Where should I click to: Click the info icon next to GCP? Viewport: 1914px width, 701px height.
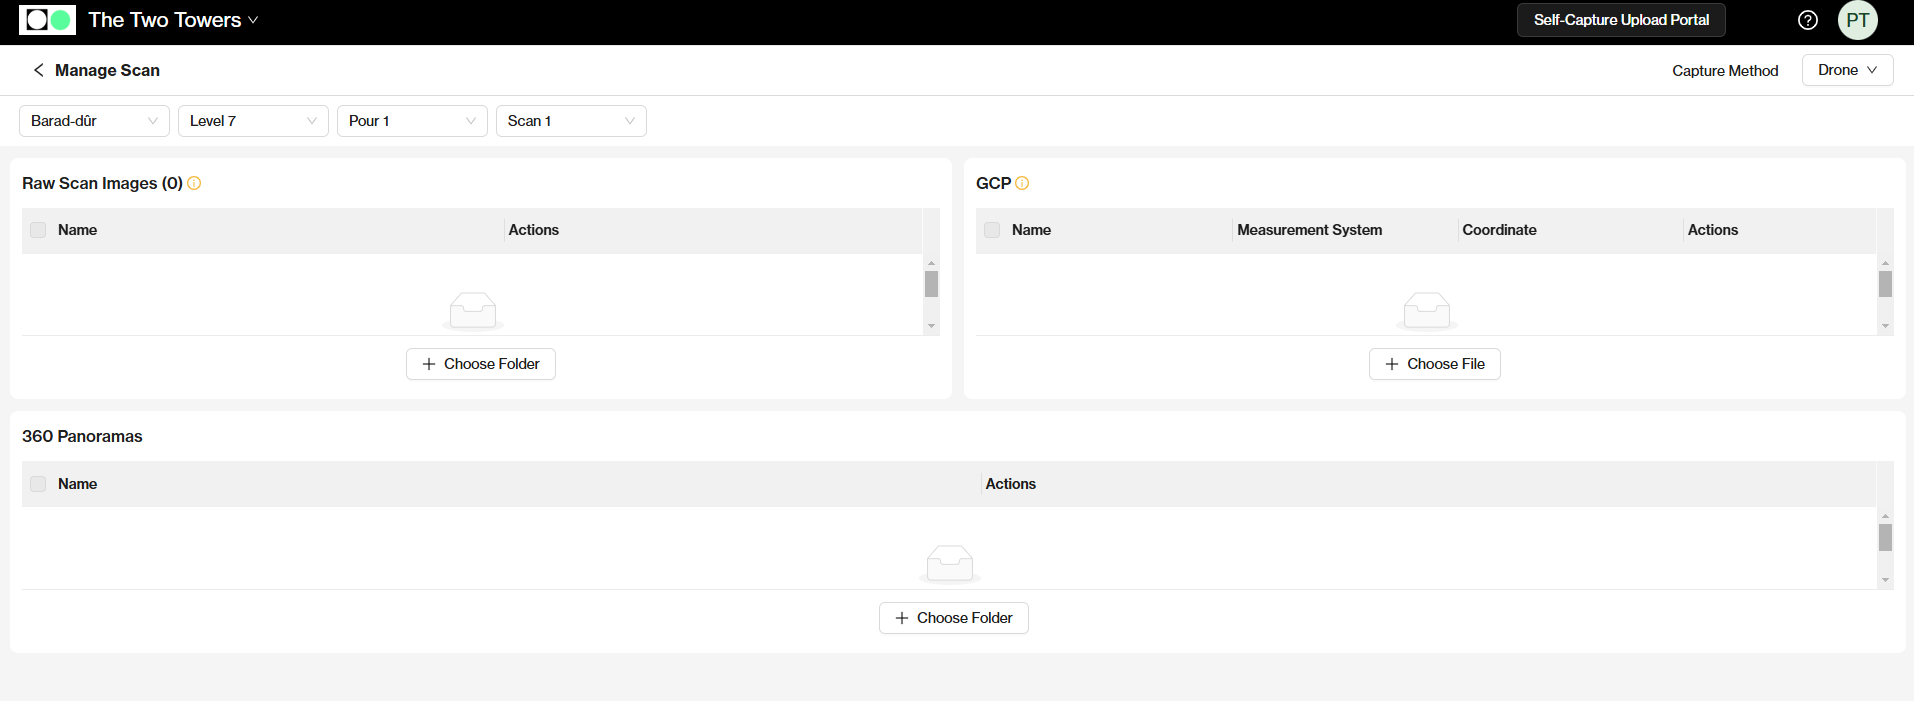(1022, 183)
